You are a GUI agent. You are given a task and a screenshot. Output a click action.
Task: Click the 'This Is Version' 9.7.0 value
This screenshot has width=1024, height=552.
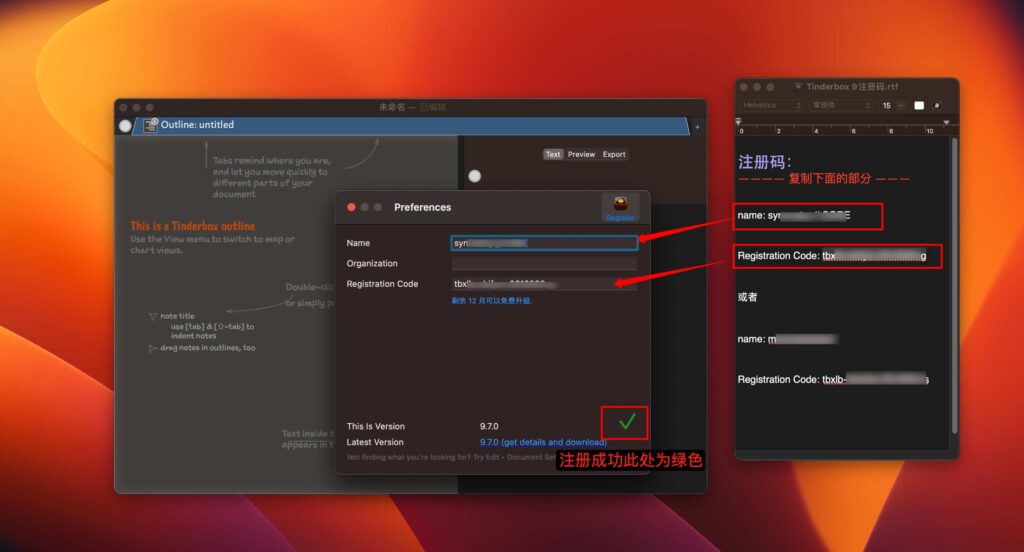click(x=489, y=426)
